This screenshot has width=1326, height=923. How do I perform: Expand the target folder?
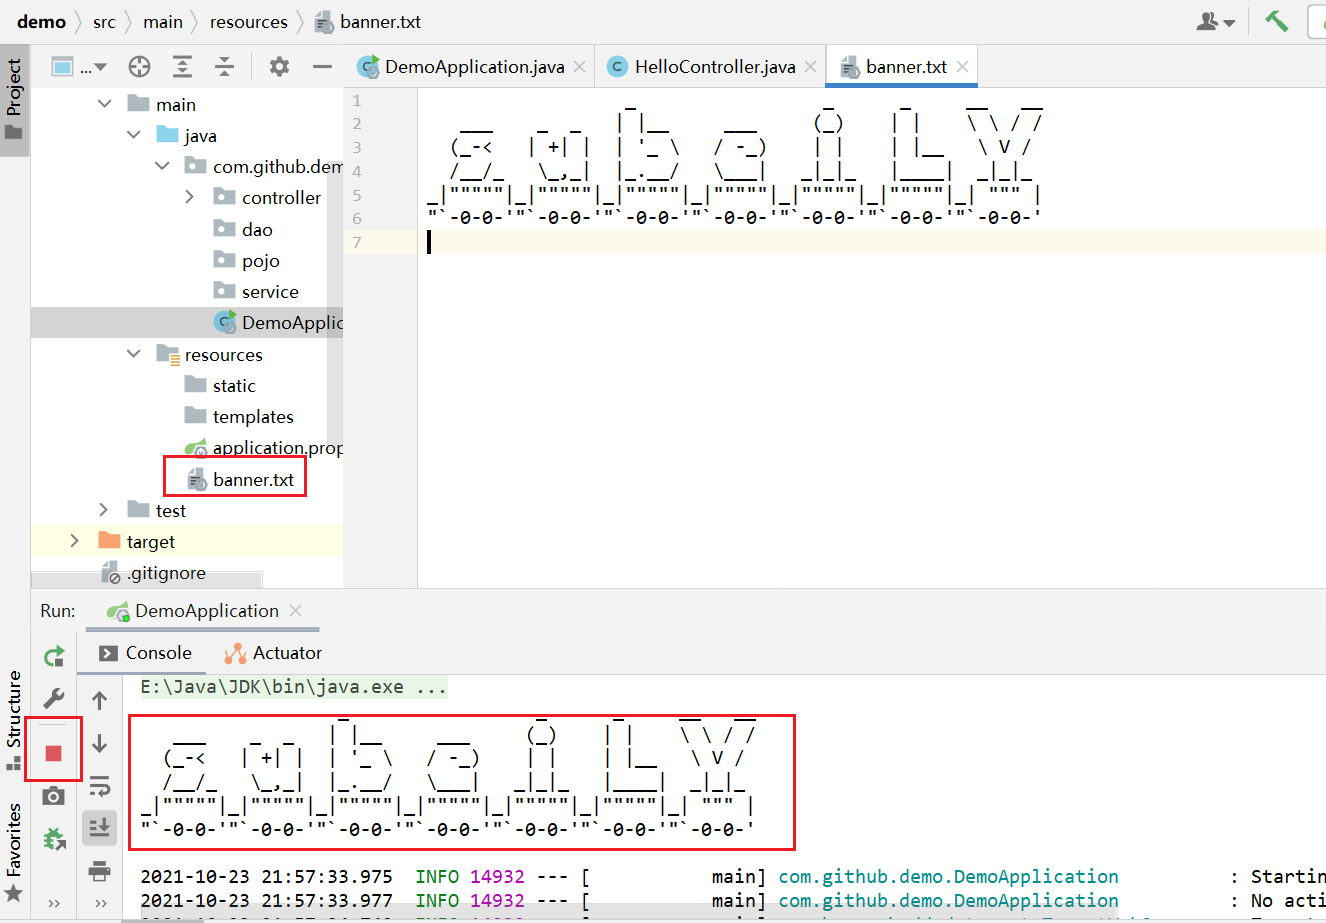(75, 541)
